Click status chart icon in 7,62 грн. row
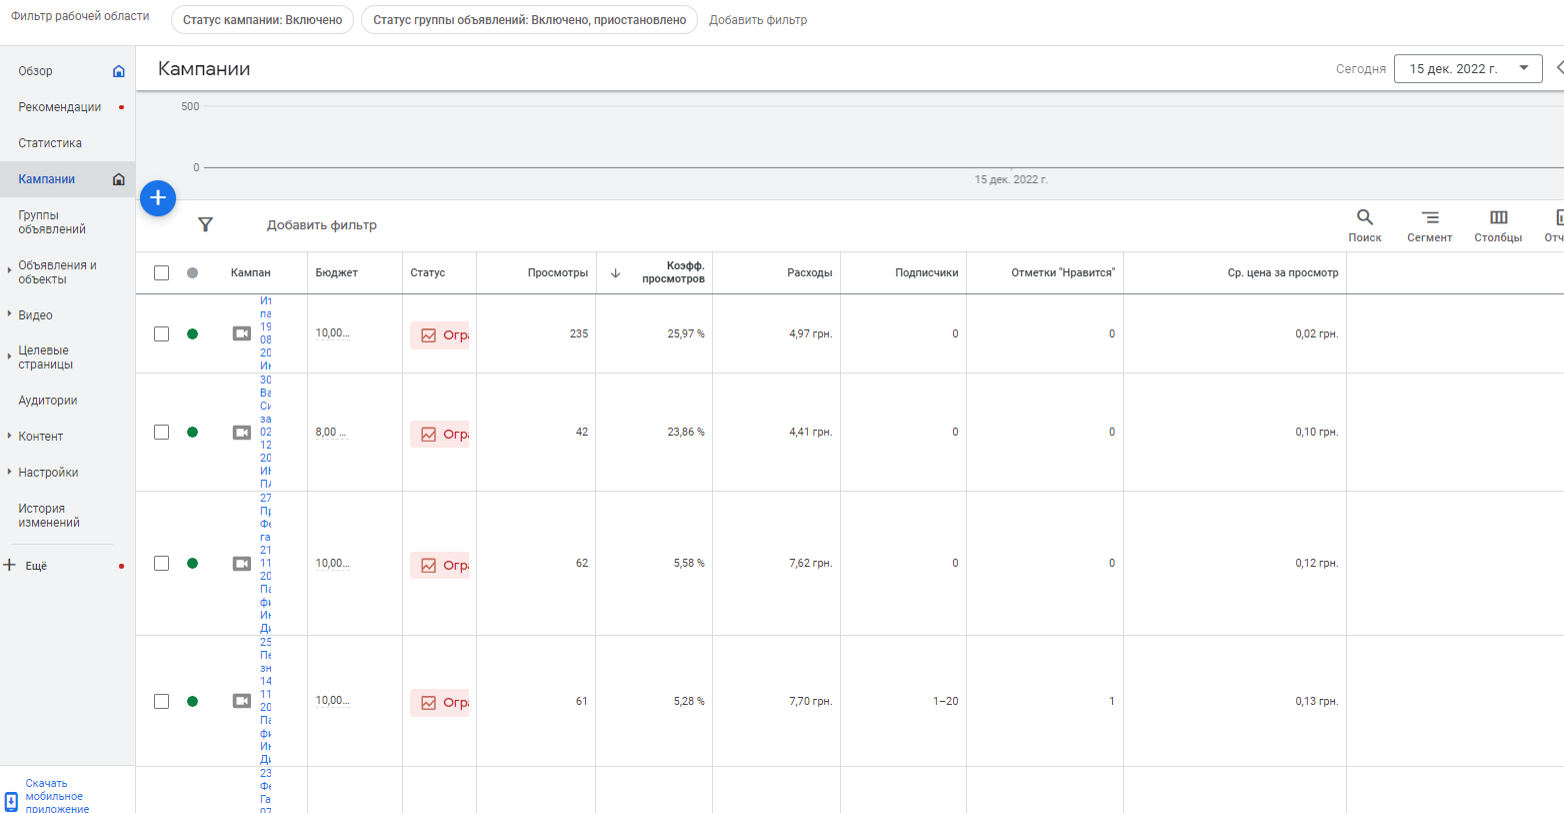This screenshot has height=813, width=1564. click(x=428, y=565)
